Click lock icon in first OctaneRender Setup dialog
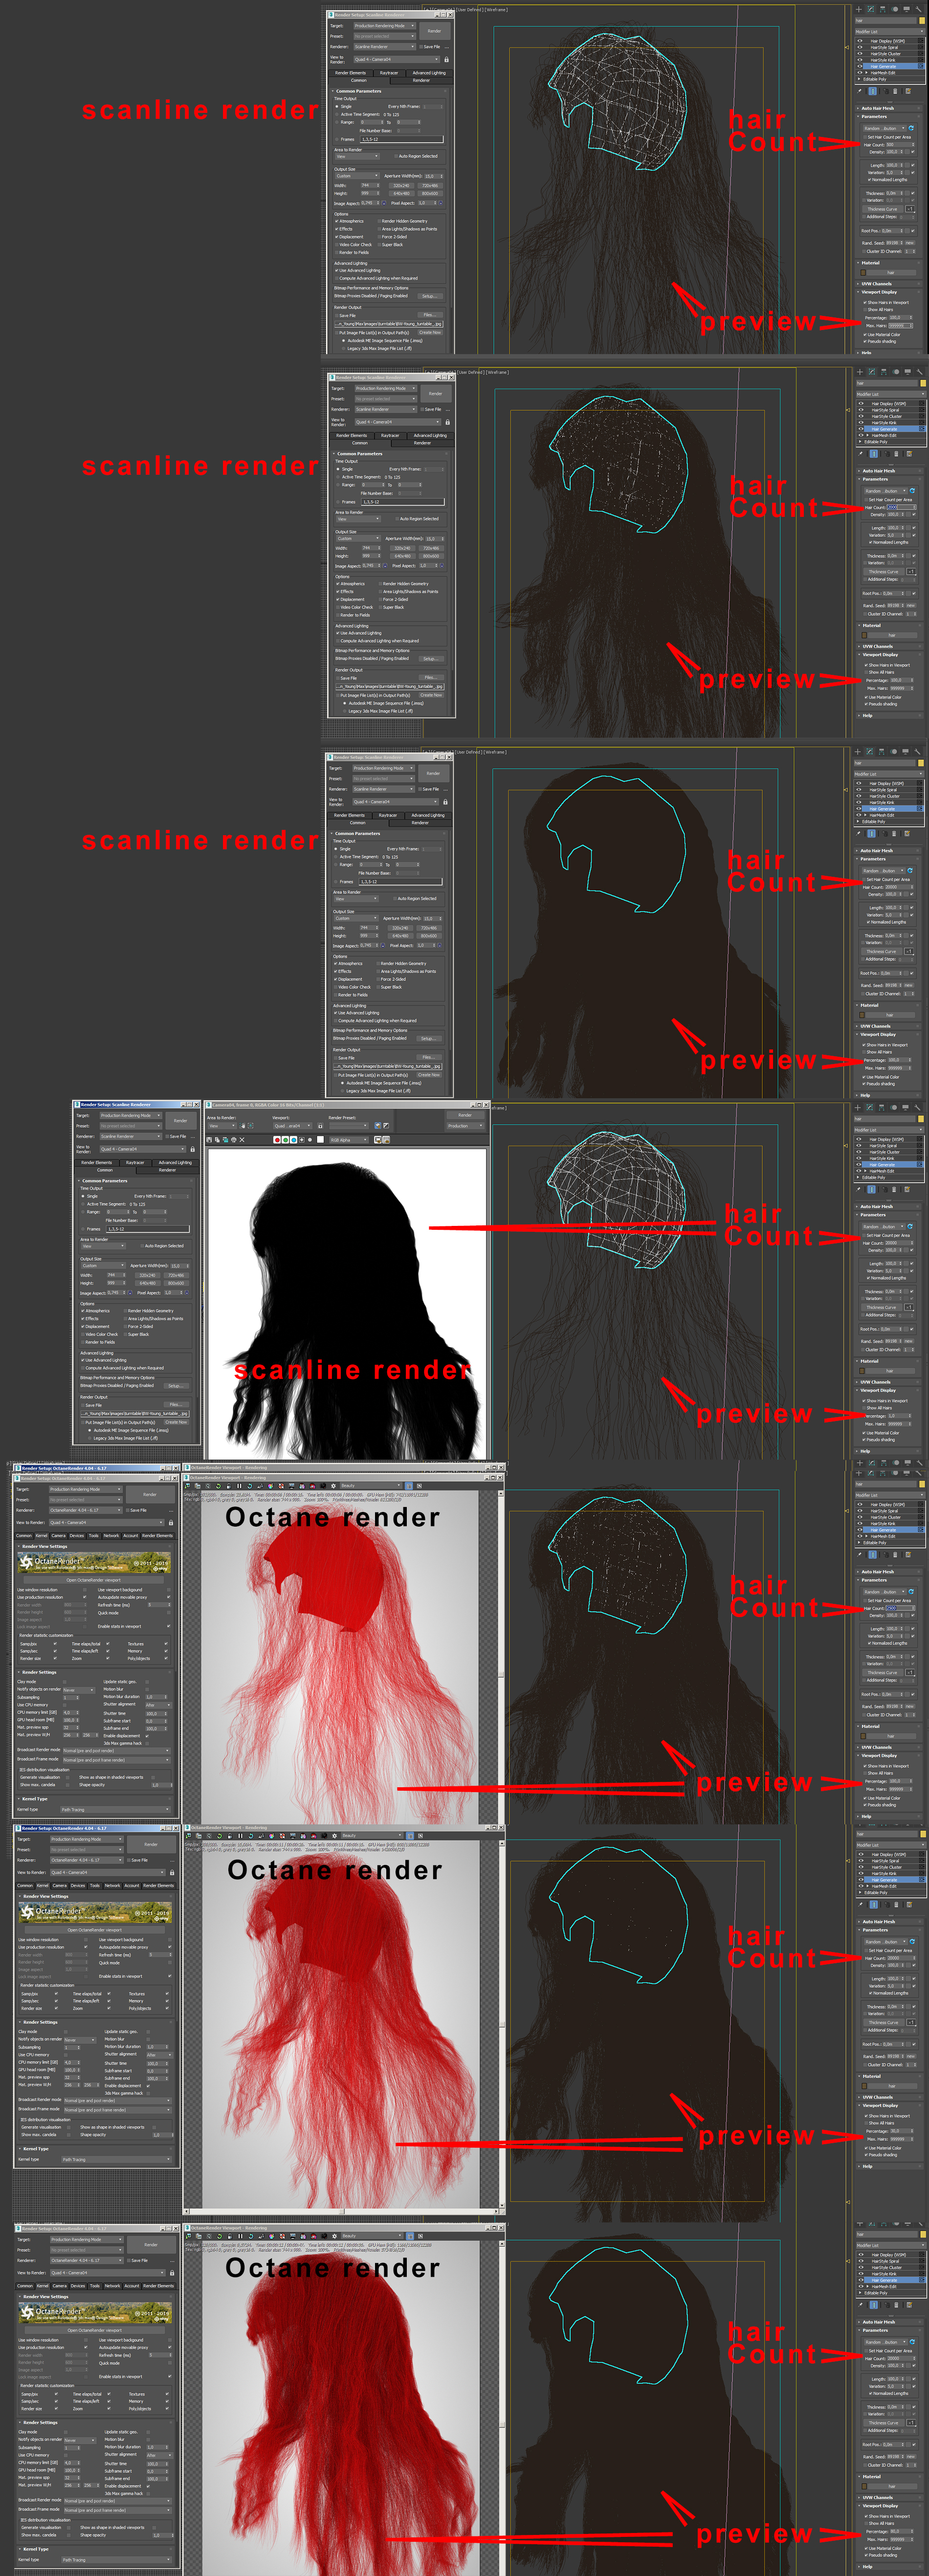Viewport: 929px width, 2576px height. (x=170, y=1523)
